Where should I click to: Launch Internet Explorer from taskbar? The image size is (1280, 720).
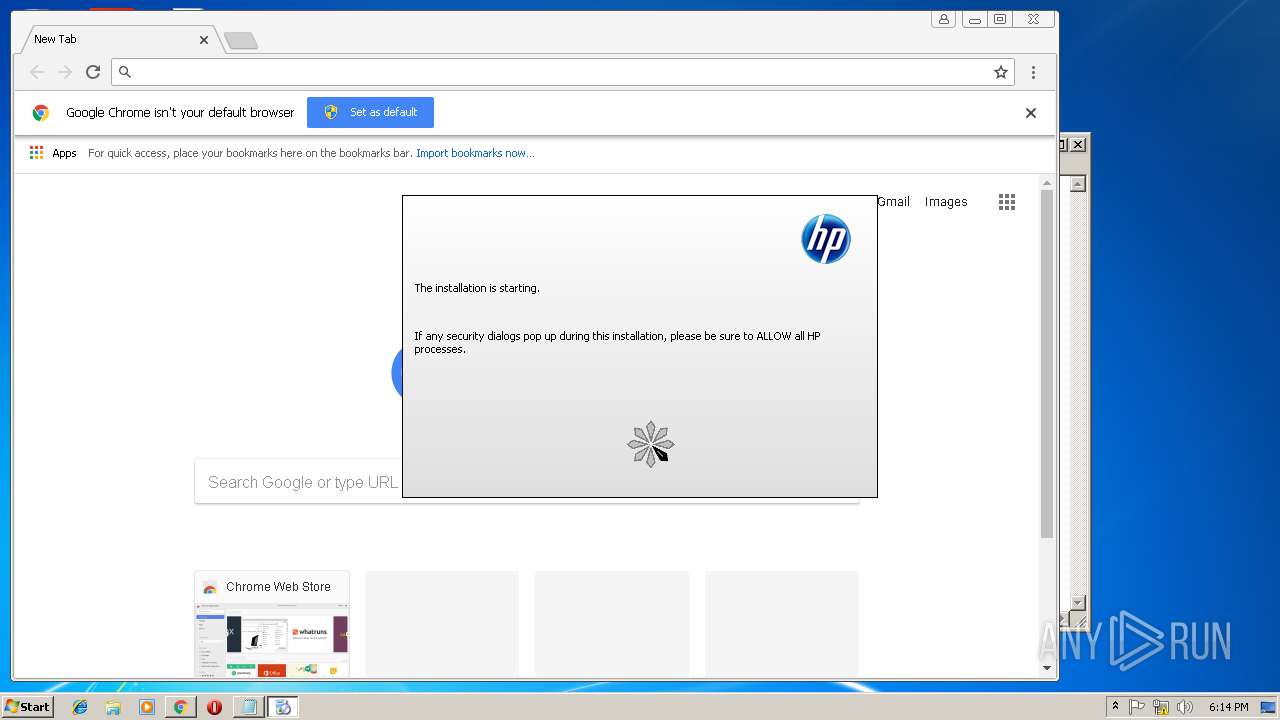80,707
